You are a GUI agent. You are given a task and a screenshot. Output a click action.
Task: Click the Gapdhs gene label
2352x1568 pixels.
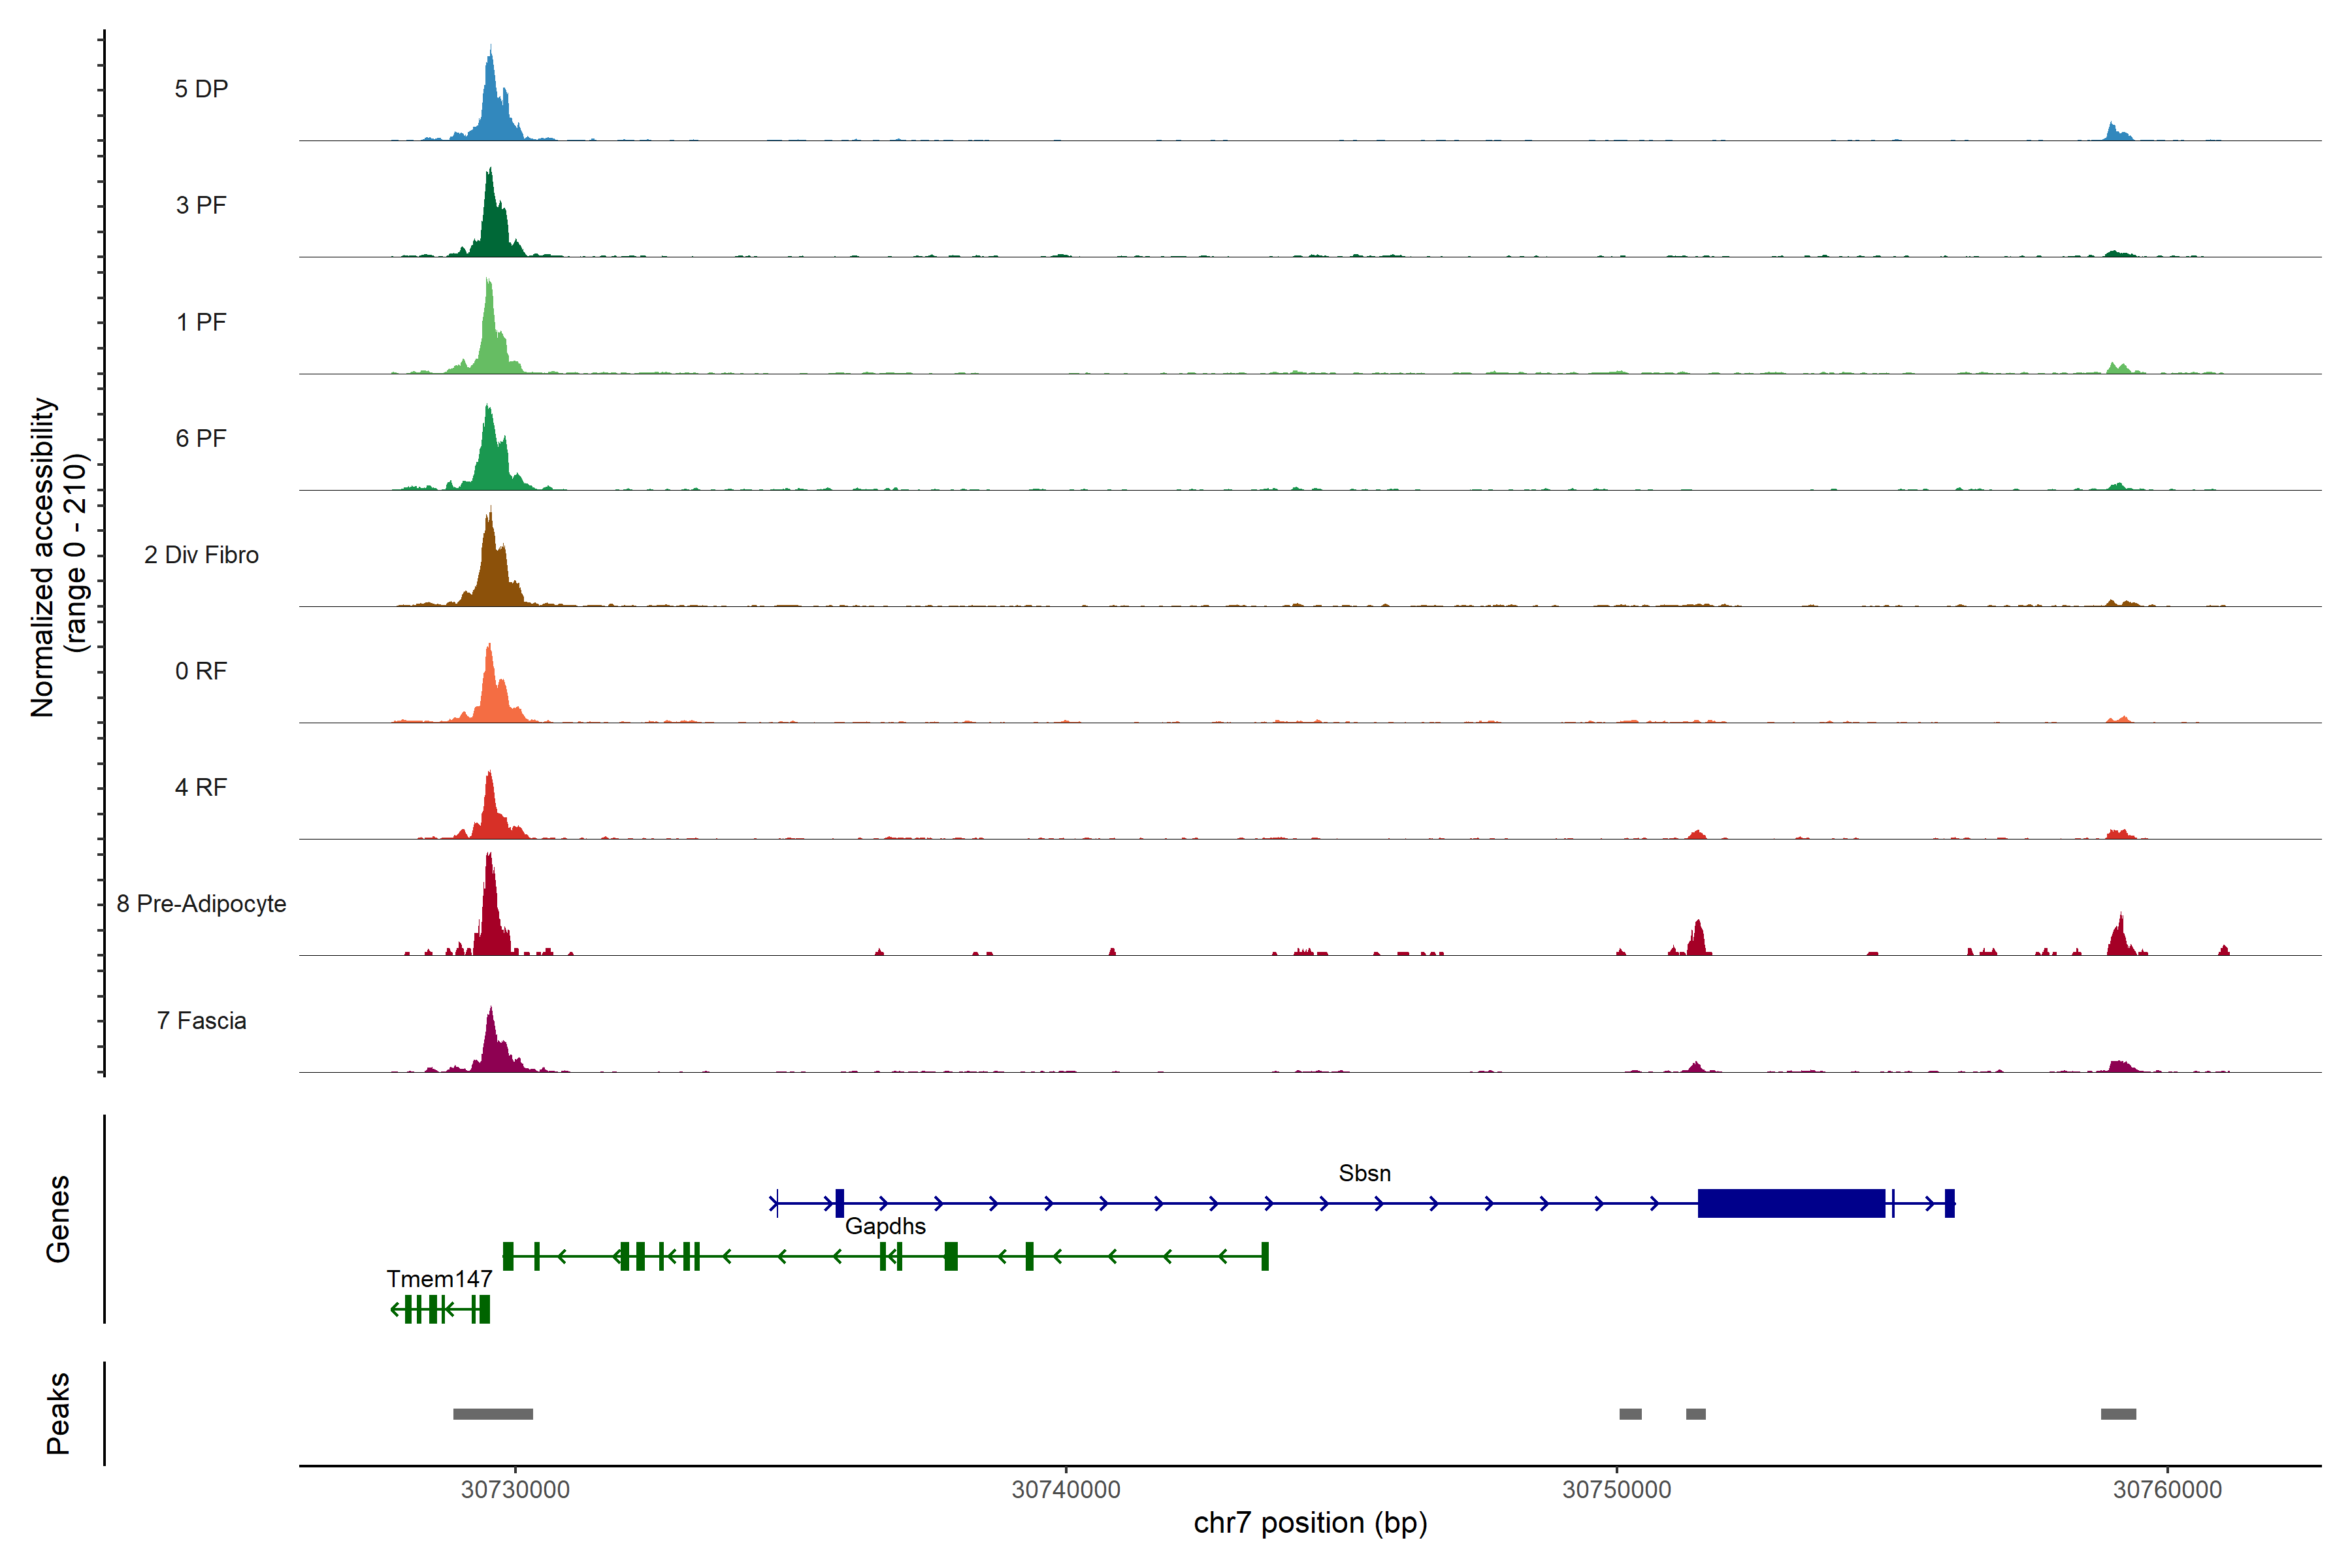(x=885, y=1226)
